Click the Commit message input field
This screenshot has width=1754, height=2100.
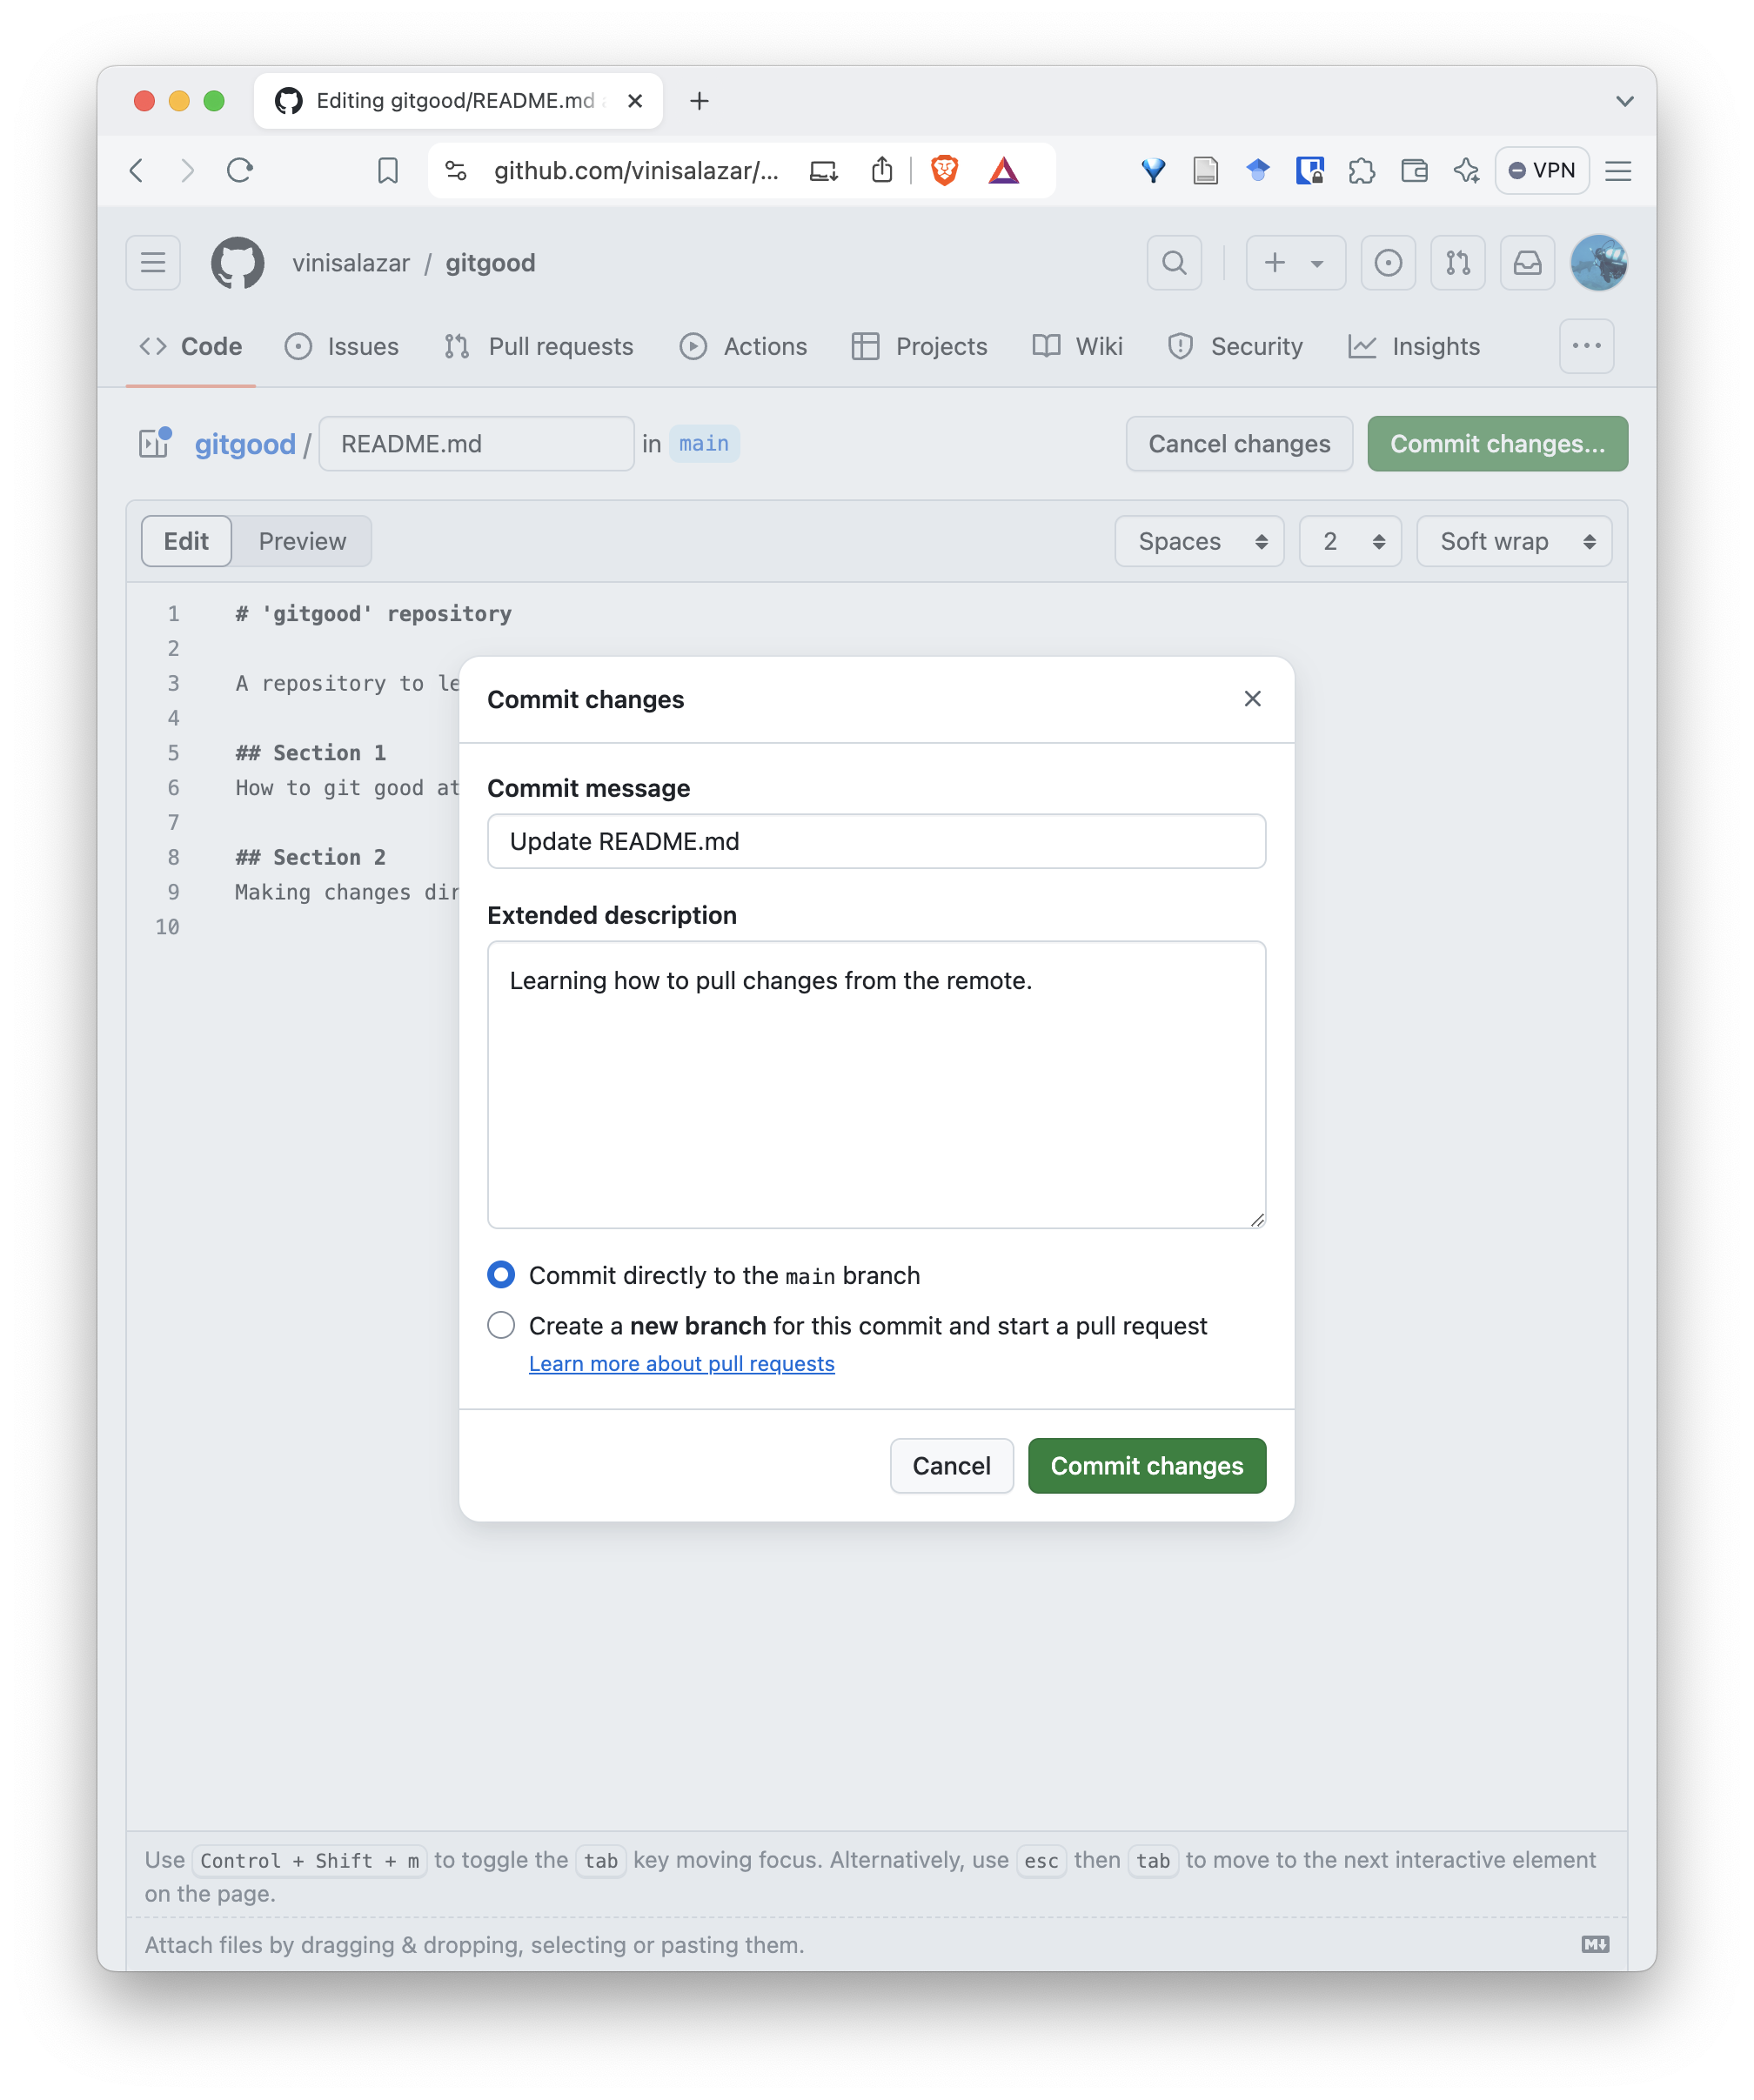tap(876, 841)
